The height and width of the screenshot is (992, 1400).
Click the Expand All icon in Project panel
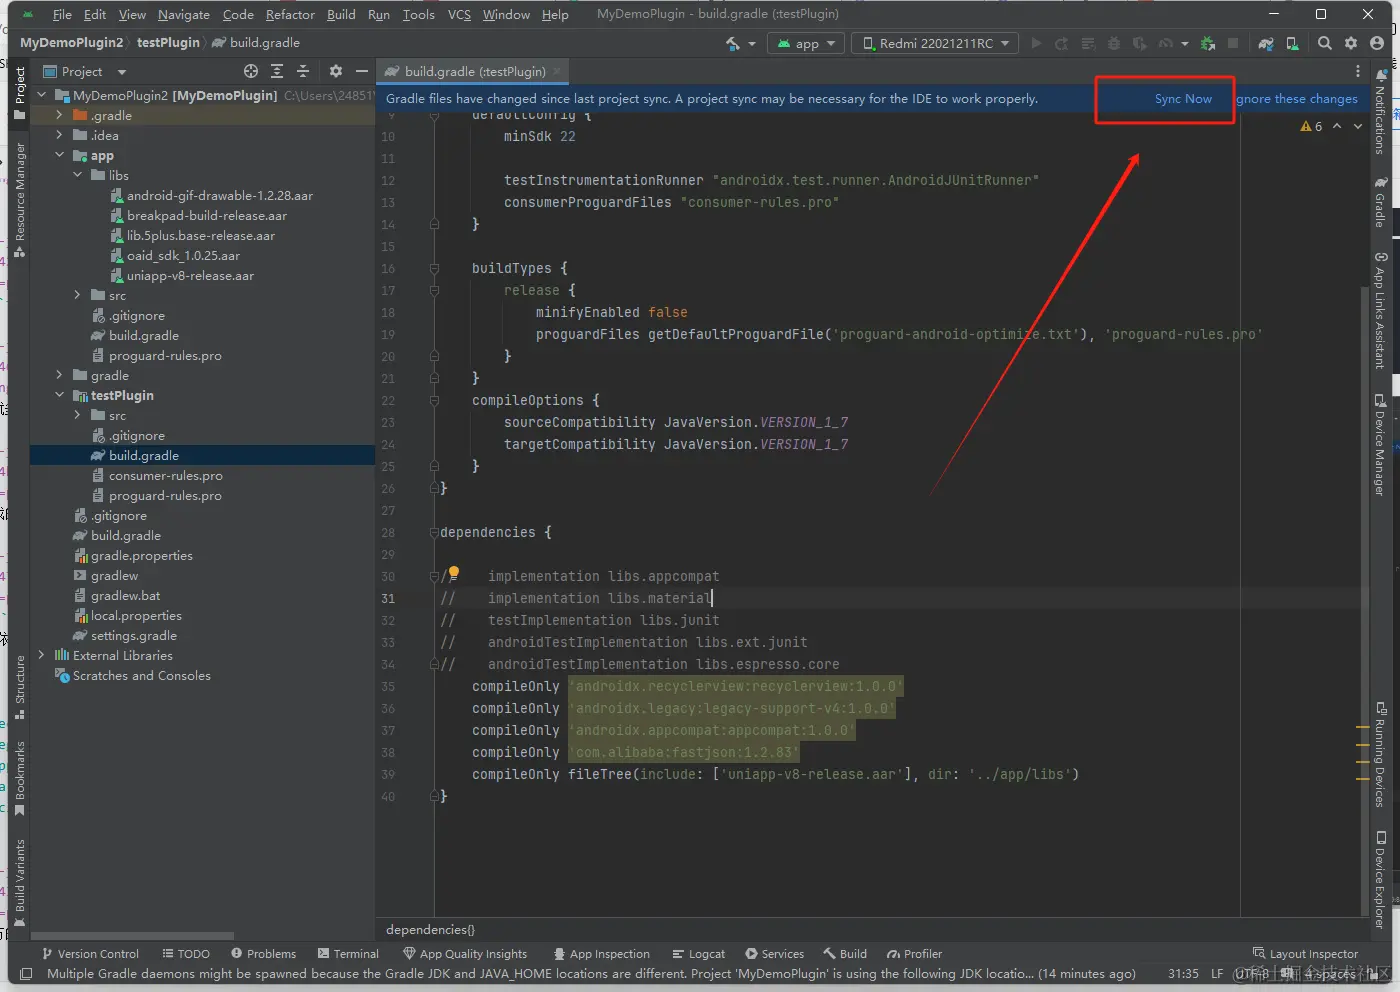[277, 71]
